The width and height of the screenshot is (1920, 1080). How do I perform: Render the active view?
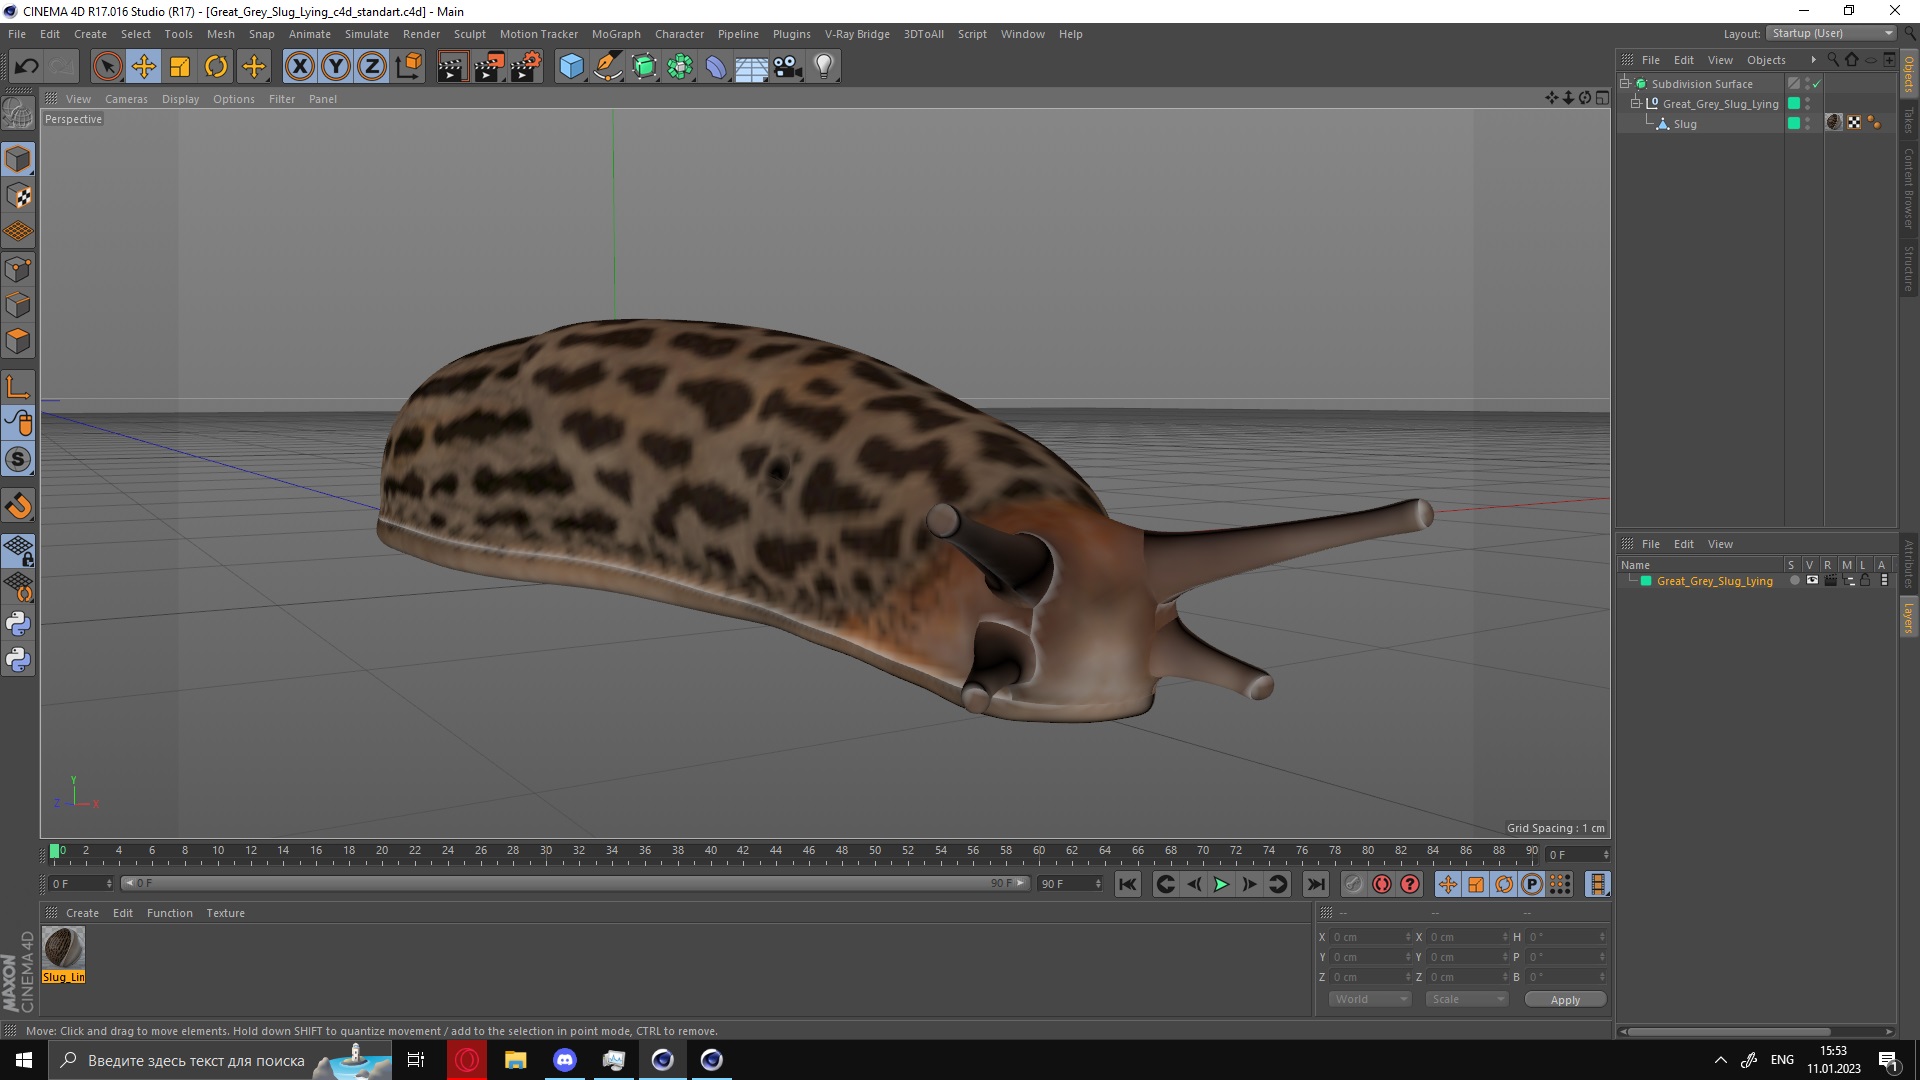[x=452, y=67]
